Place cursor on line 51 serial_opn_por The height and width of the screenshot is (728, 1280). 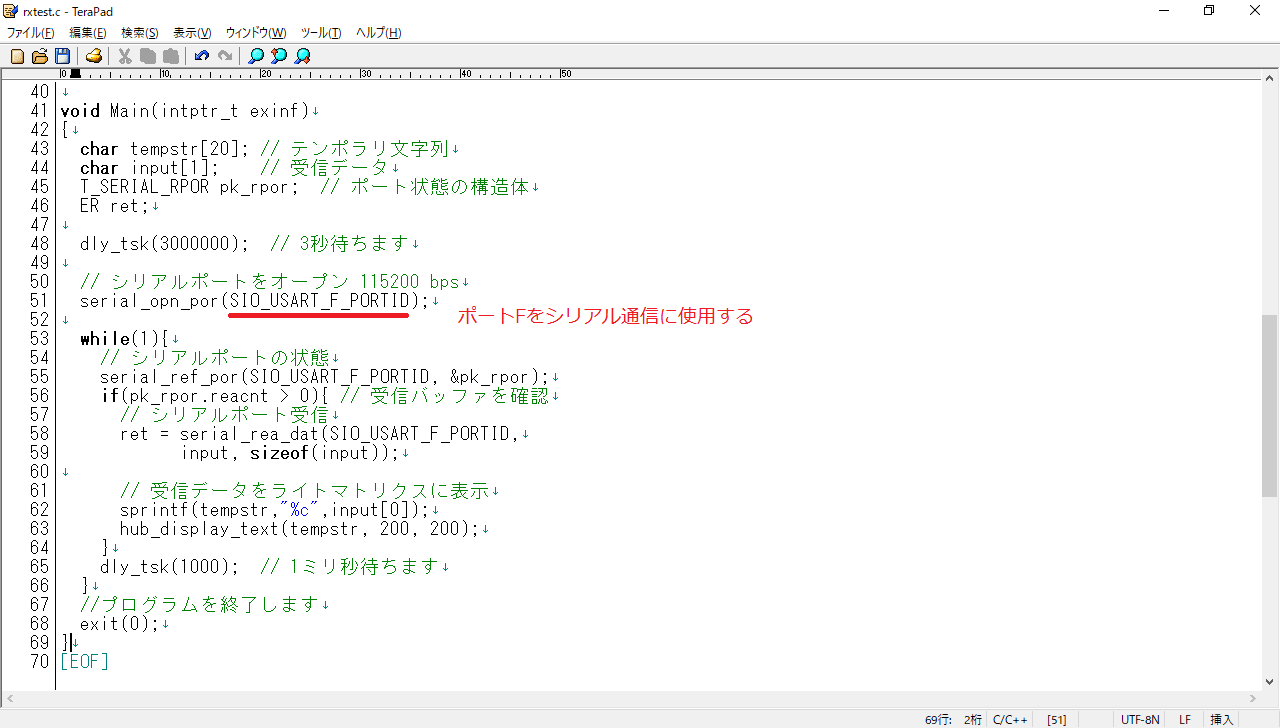pyautogui.click(x=150, y=301)
